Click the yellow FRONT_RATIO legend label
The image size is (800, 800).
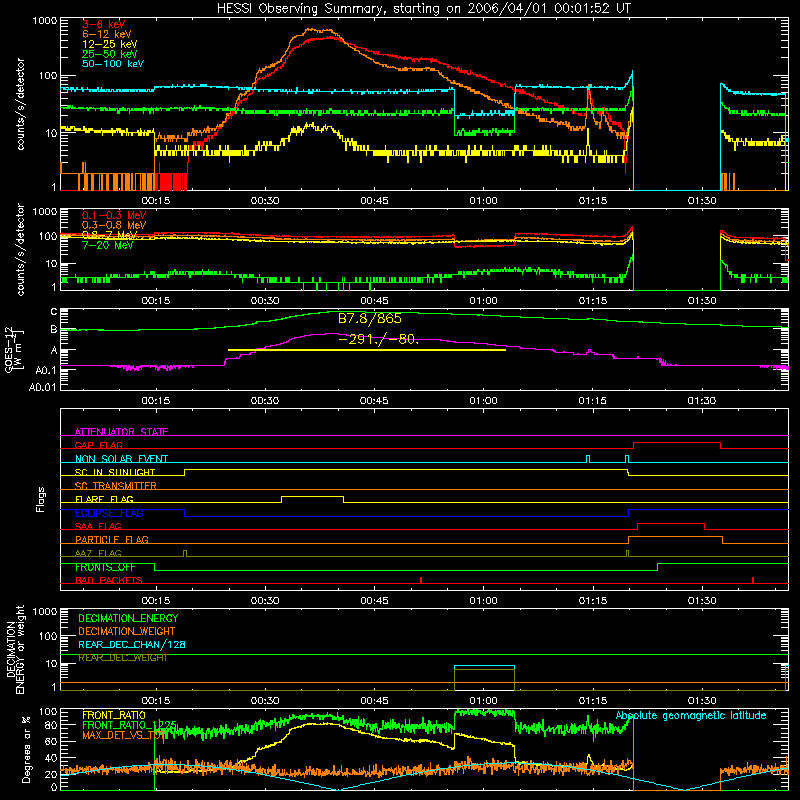114,715
